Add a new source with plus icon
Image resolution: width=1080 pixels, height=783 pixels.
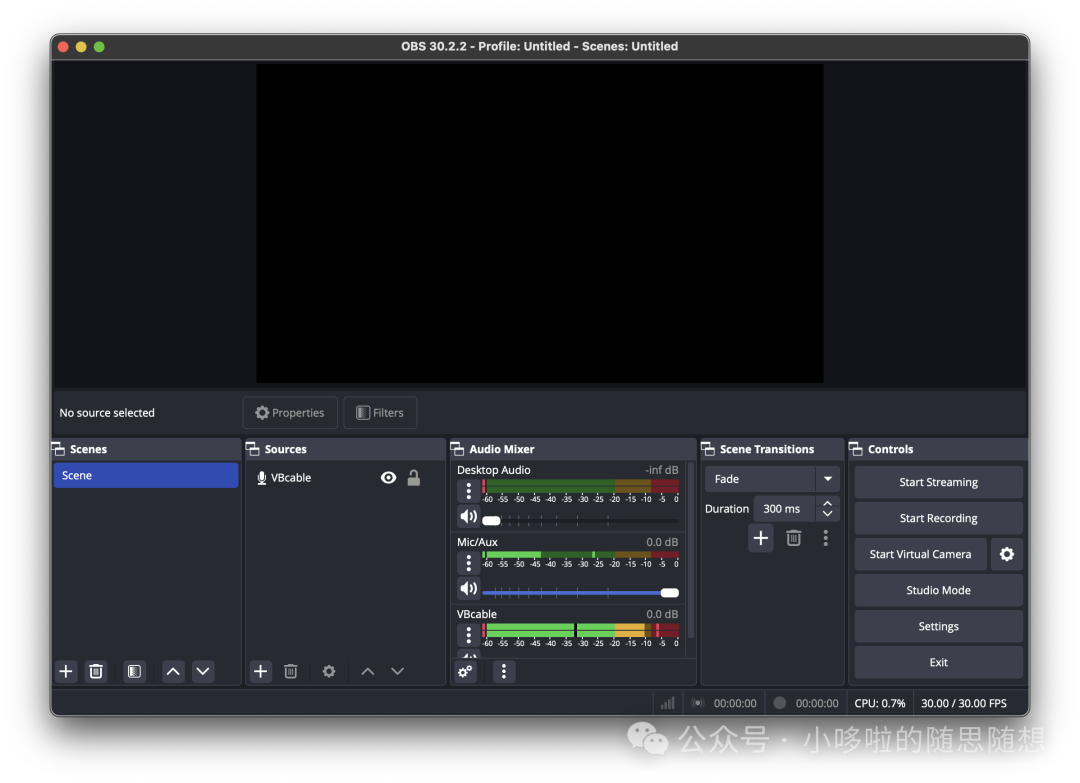(261, 671)
